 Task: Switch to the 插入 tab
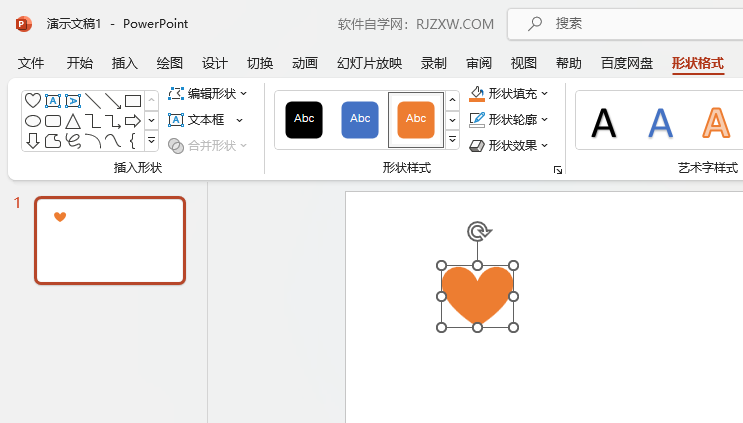click(x=125, y=63)
